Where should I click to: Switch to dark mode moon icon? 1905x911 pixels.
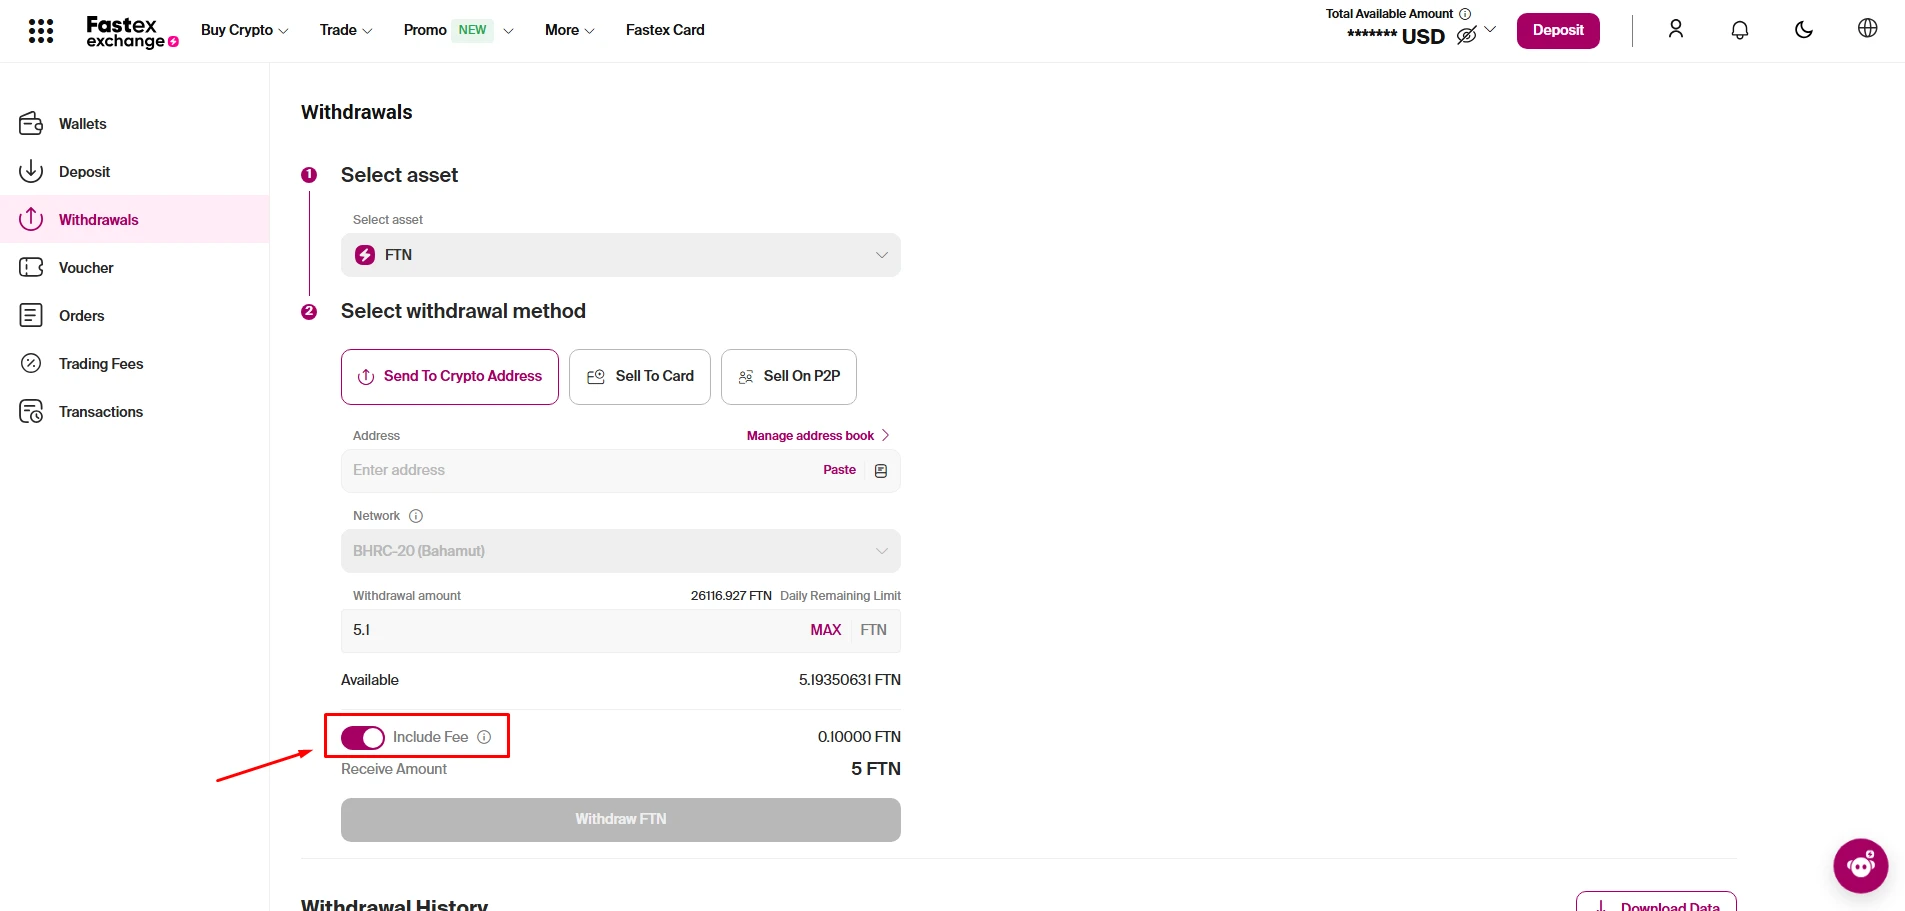(x=1804, y=30)
